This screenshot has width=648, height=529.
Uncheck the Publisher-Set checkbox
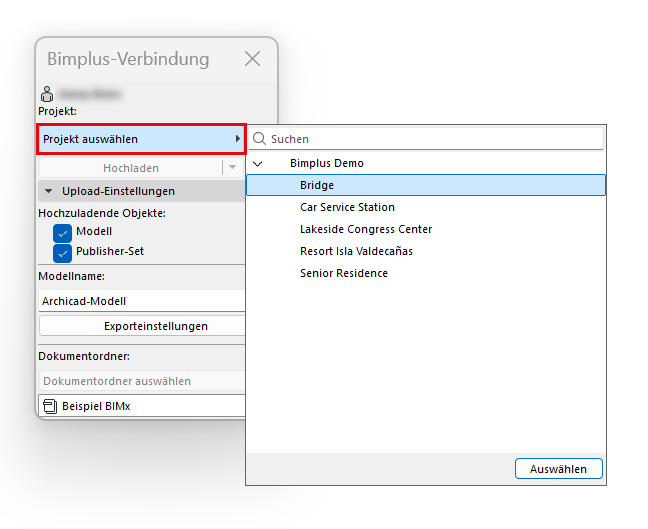62,253
